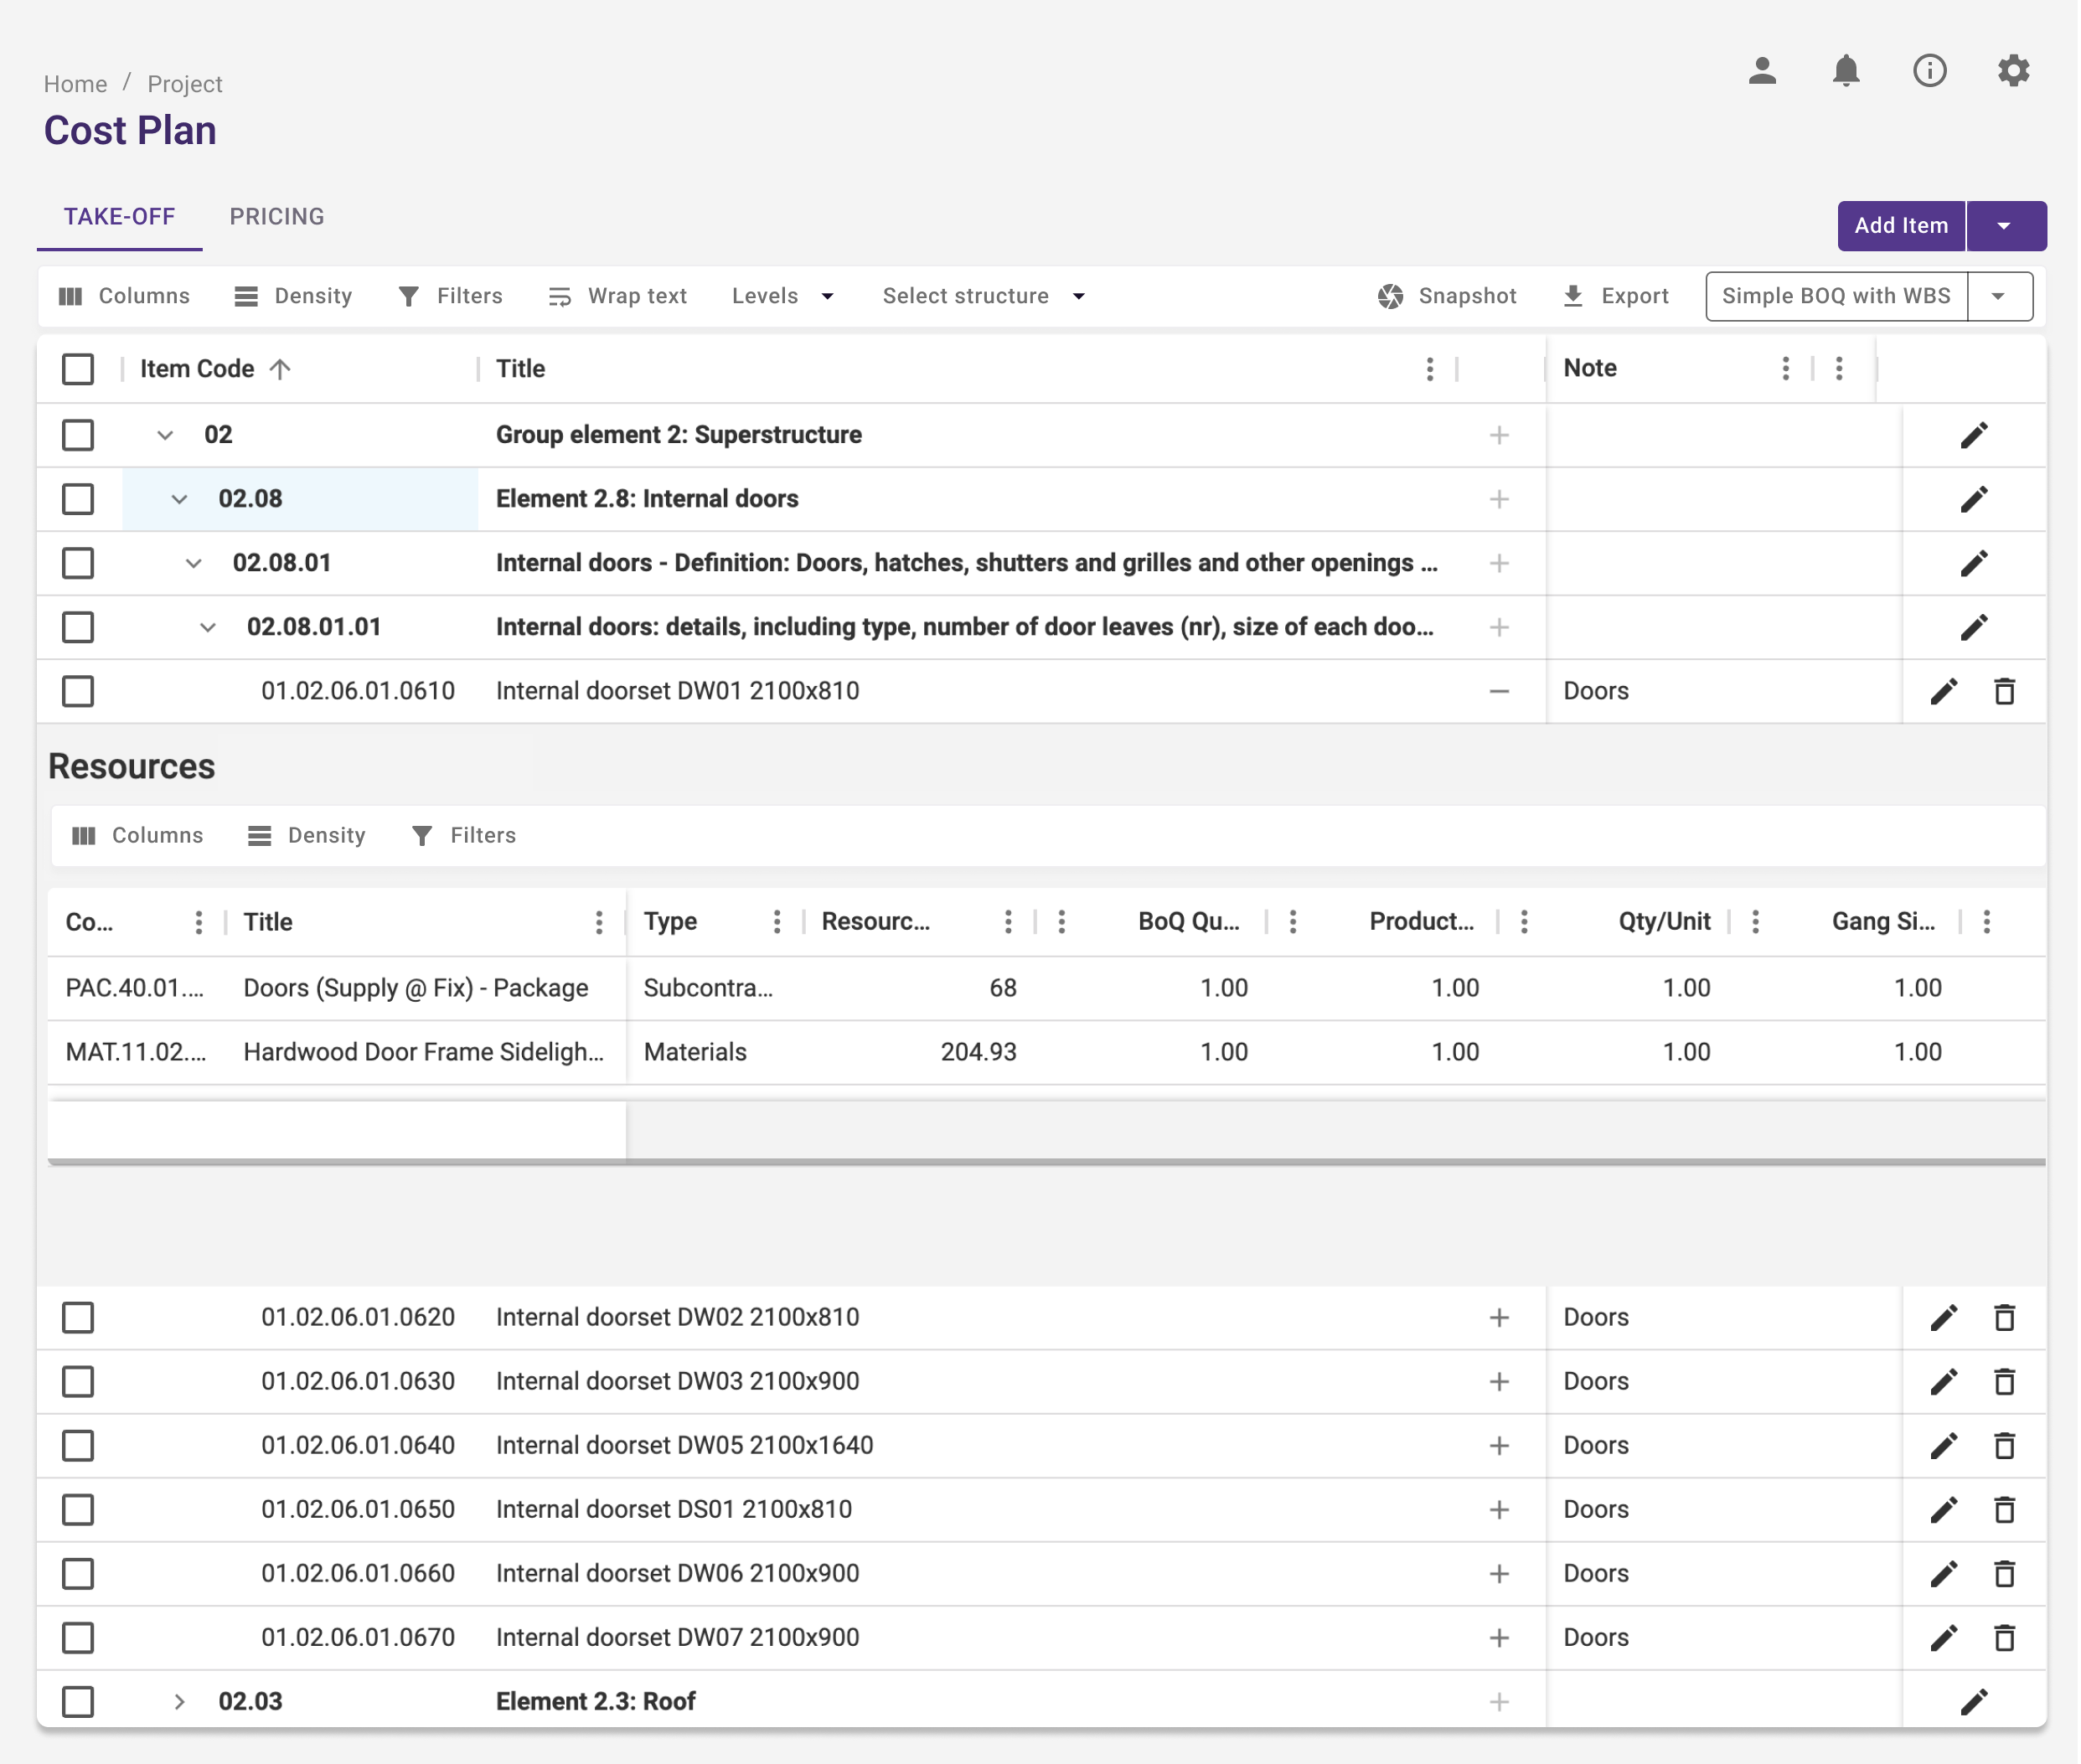The height and width of the screenshot is (1764, 2081).
Task: Expand the 02.03 Roof tree row
Action: tap(179, 1701)
